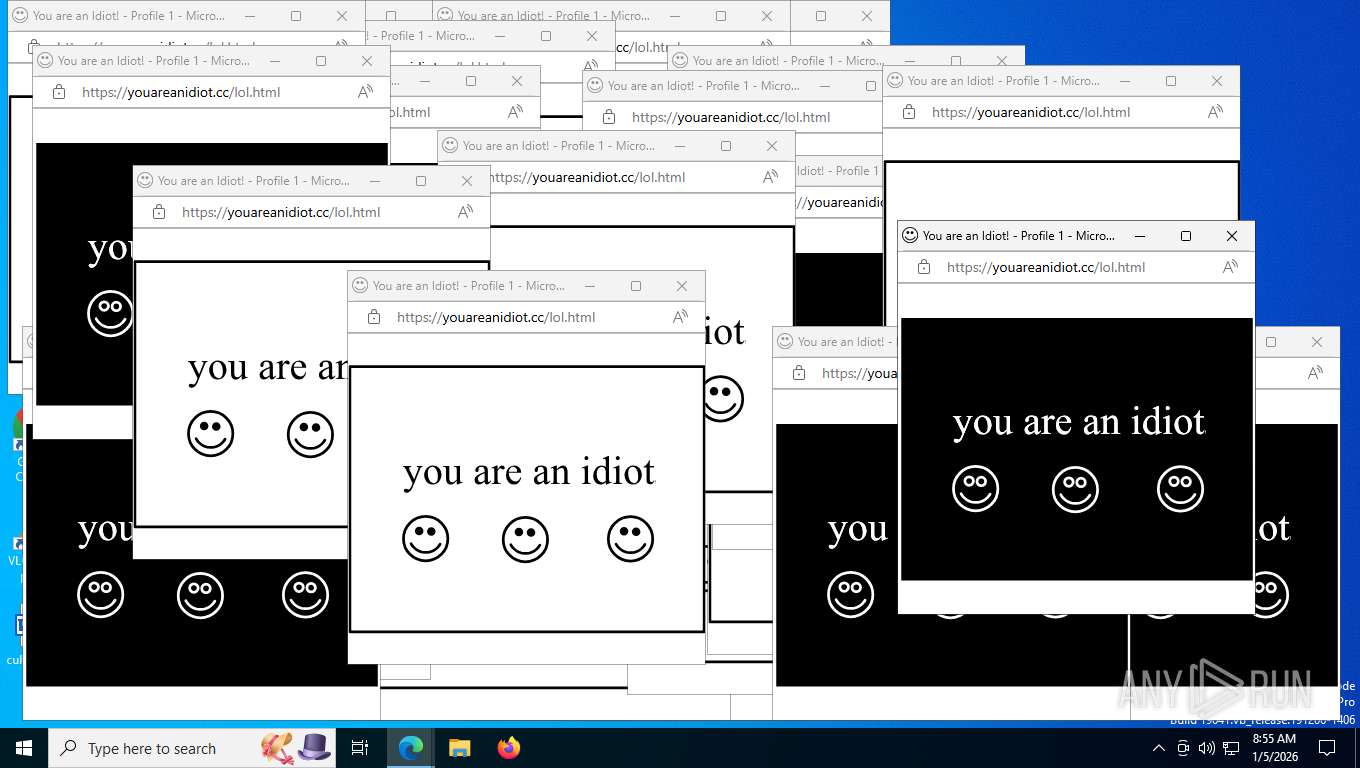Minimize the active black popup on the right

(1140, 236)
